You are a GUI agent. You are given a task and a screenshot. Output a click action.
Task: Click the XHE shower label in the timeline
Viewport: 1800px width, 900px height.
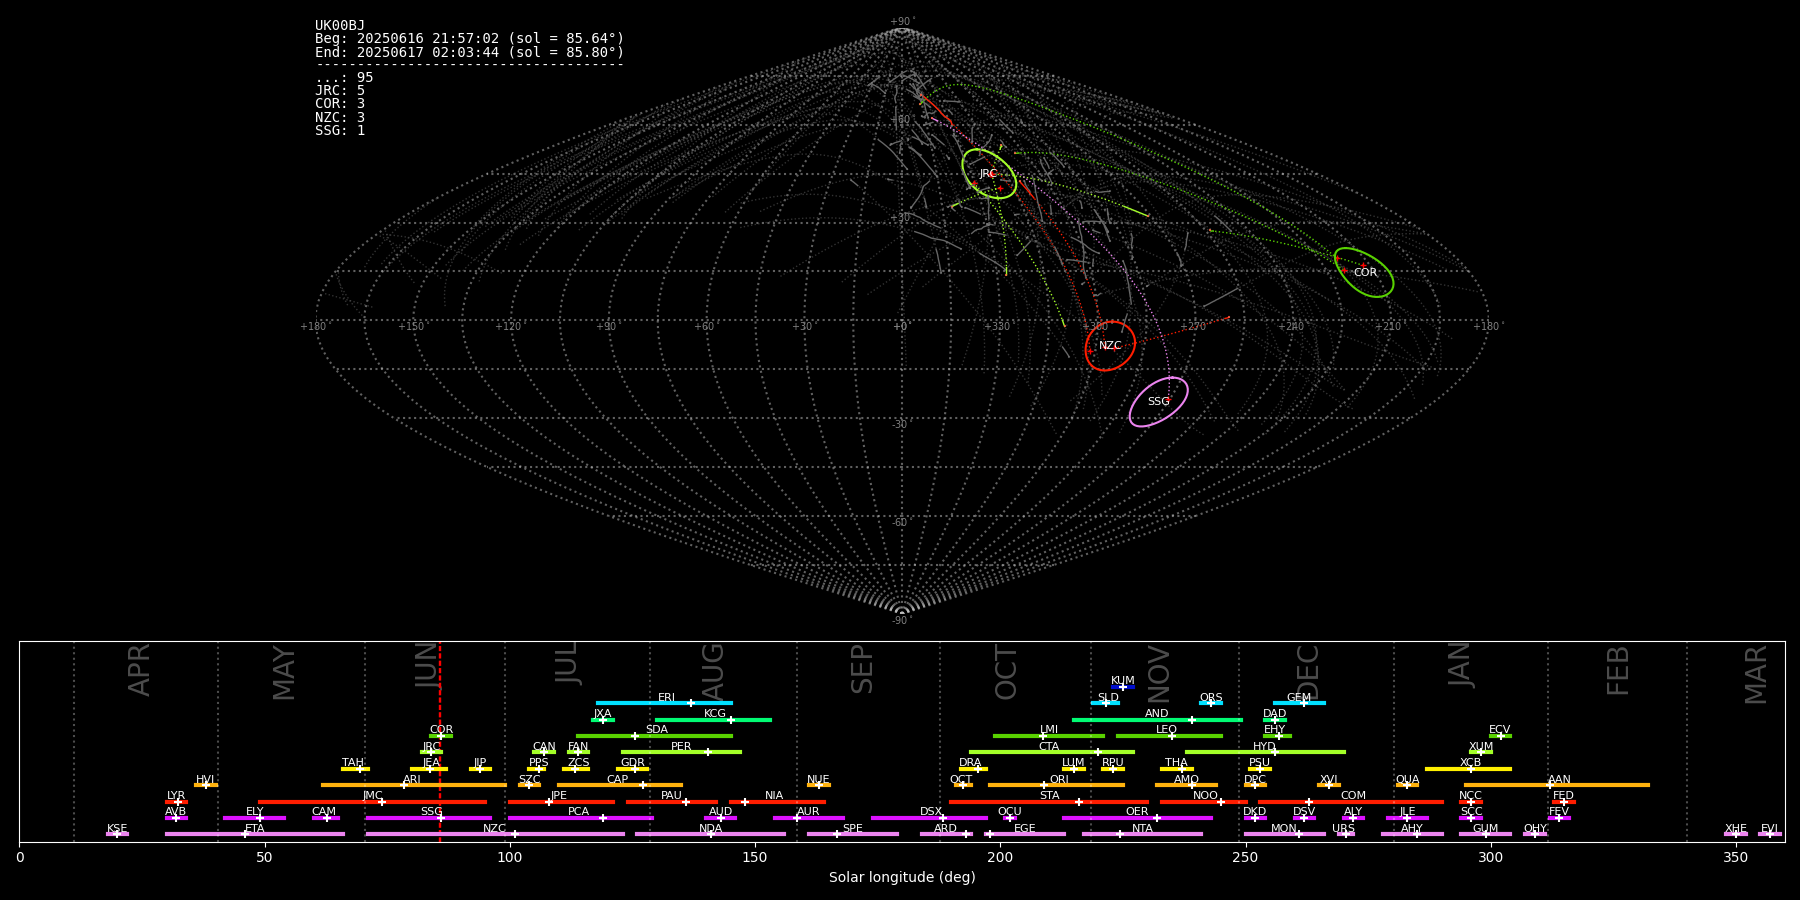pyautogui.click(x=1735, y=829)
